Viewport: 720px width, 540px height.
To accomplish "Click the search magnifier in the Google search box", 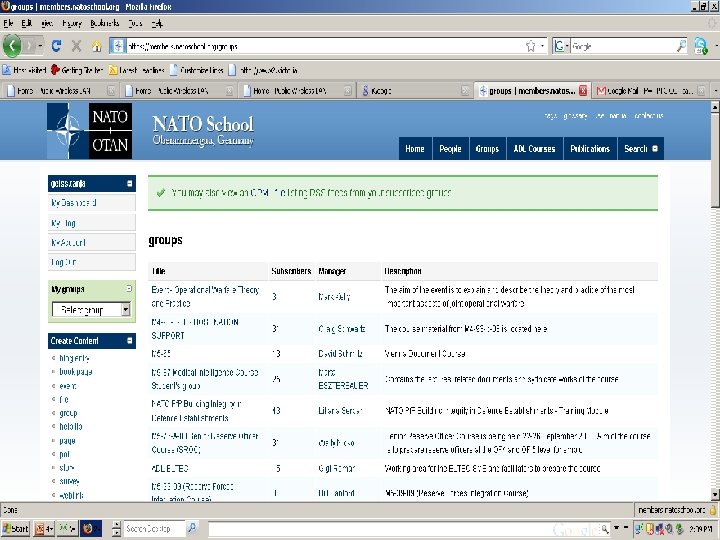I will (x=681, y=45).
